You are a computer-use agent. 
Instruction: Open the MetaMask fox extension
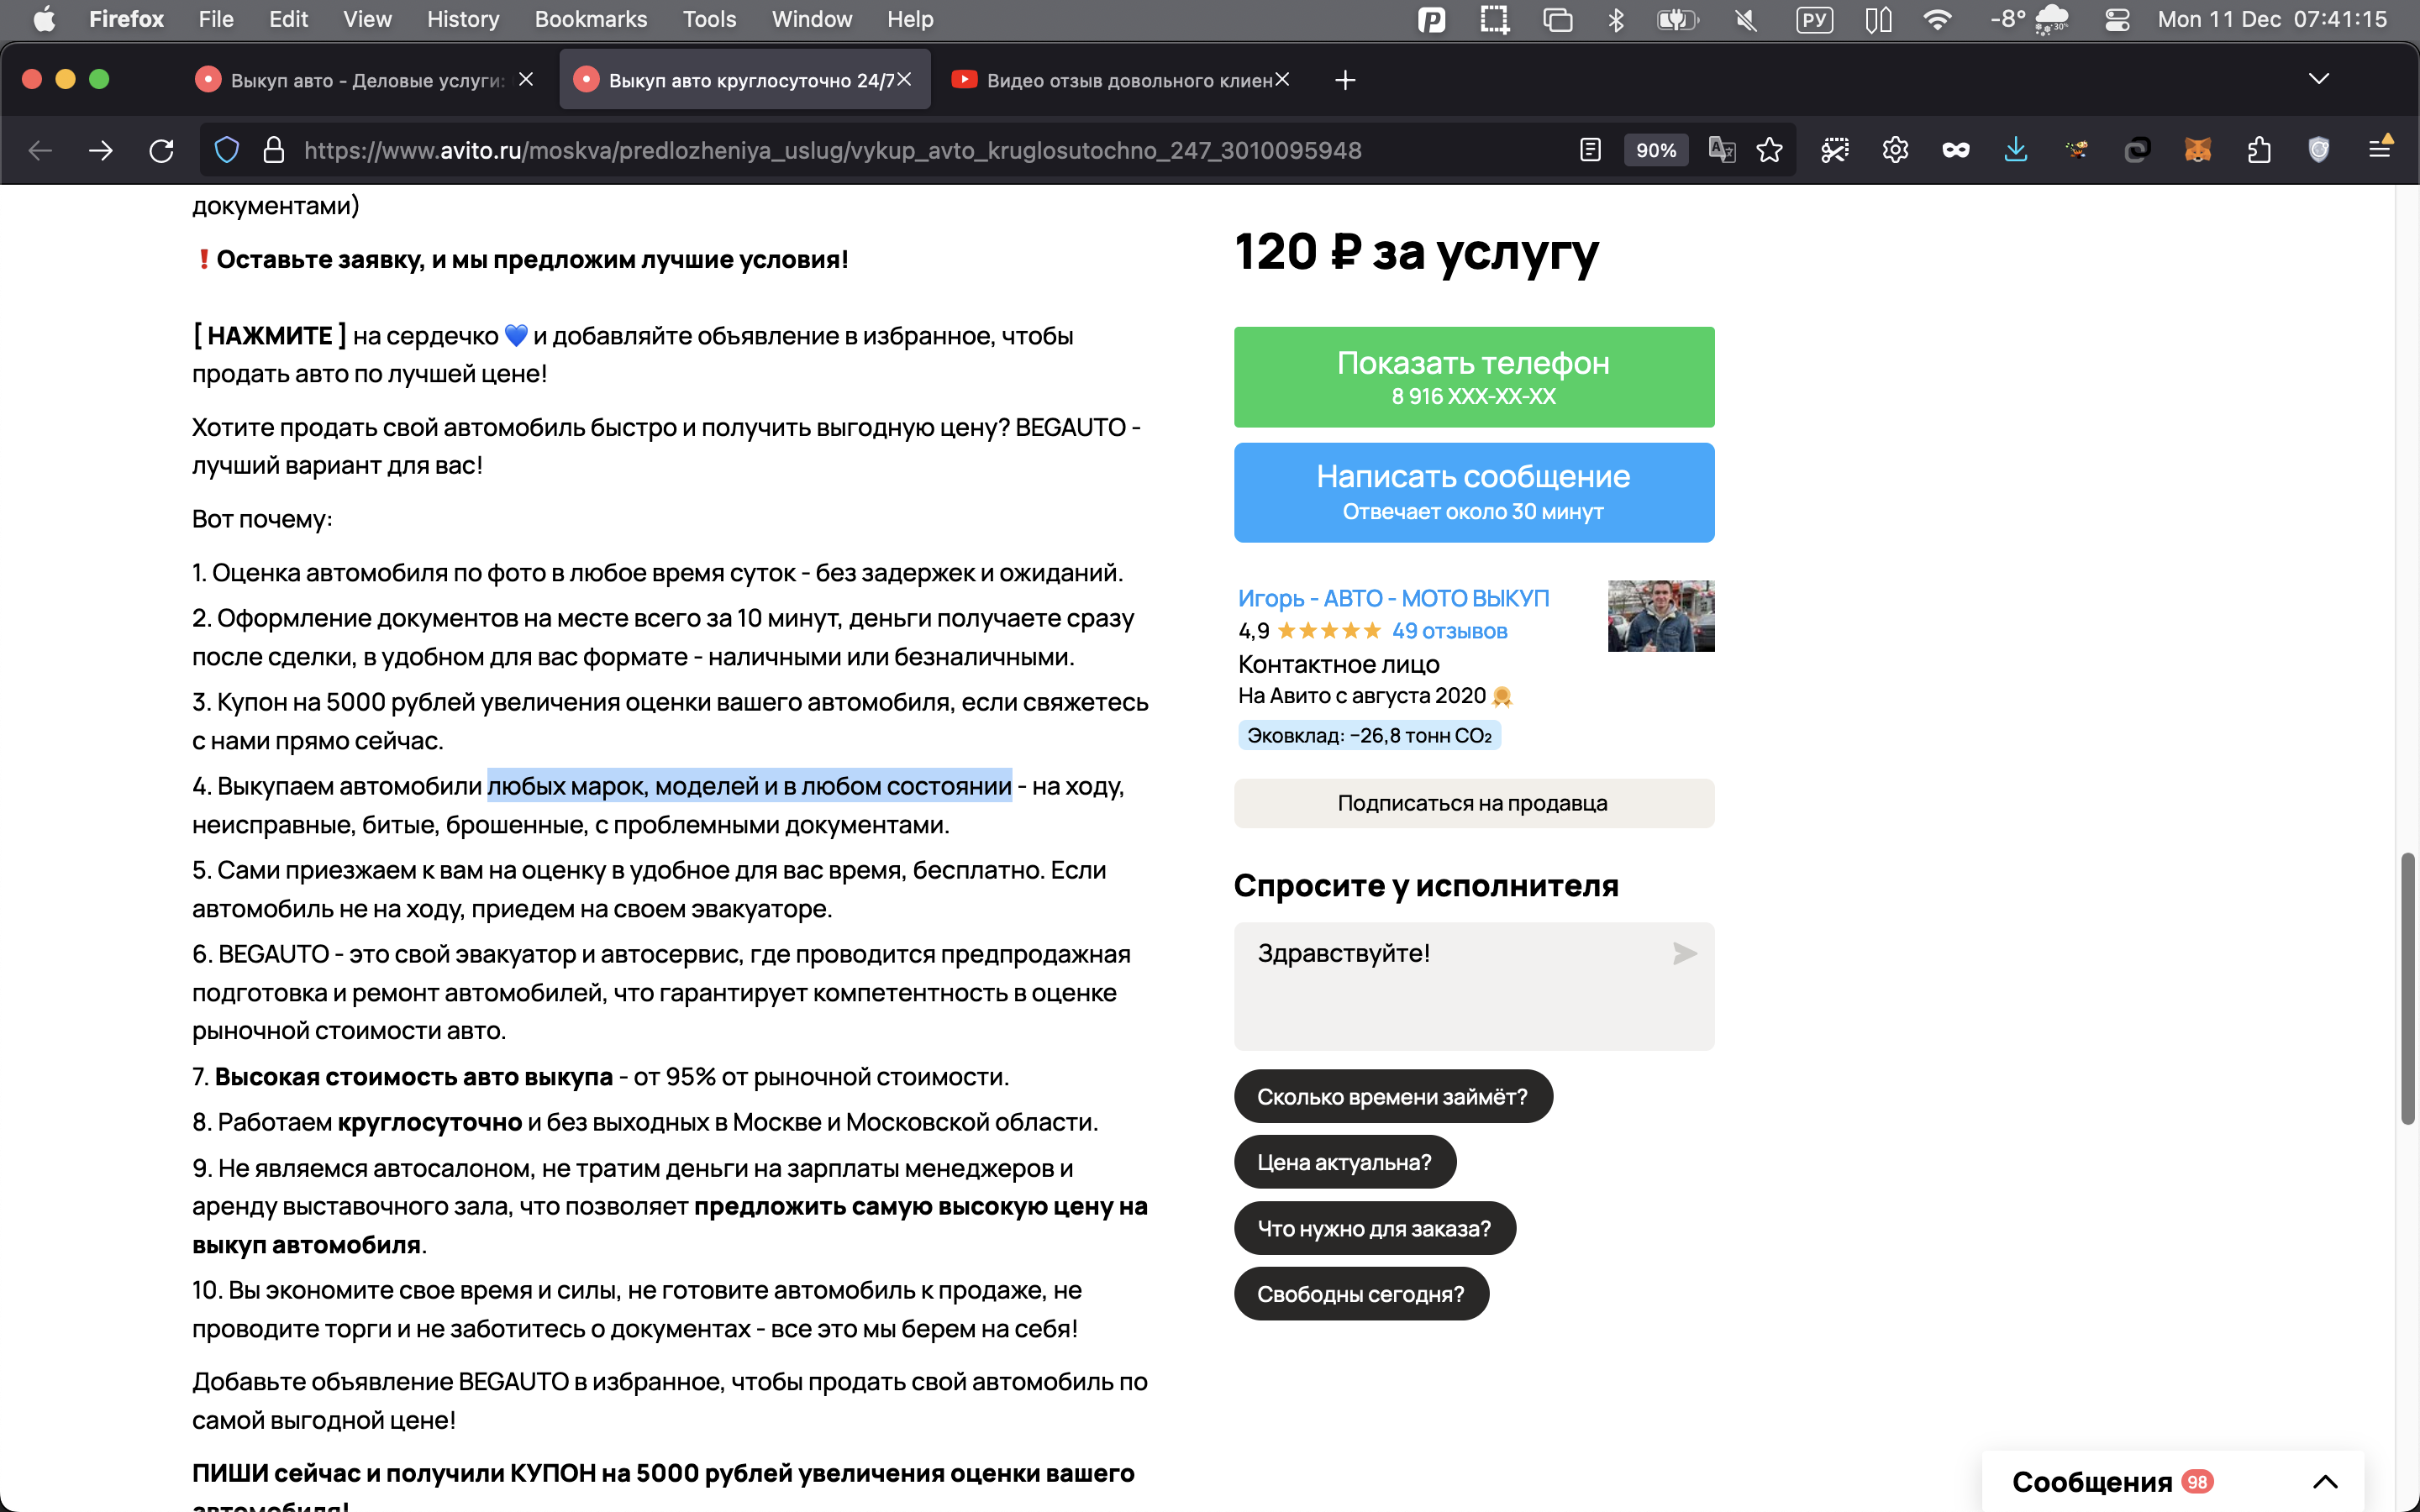tap(2197, 150)
